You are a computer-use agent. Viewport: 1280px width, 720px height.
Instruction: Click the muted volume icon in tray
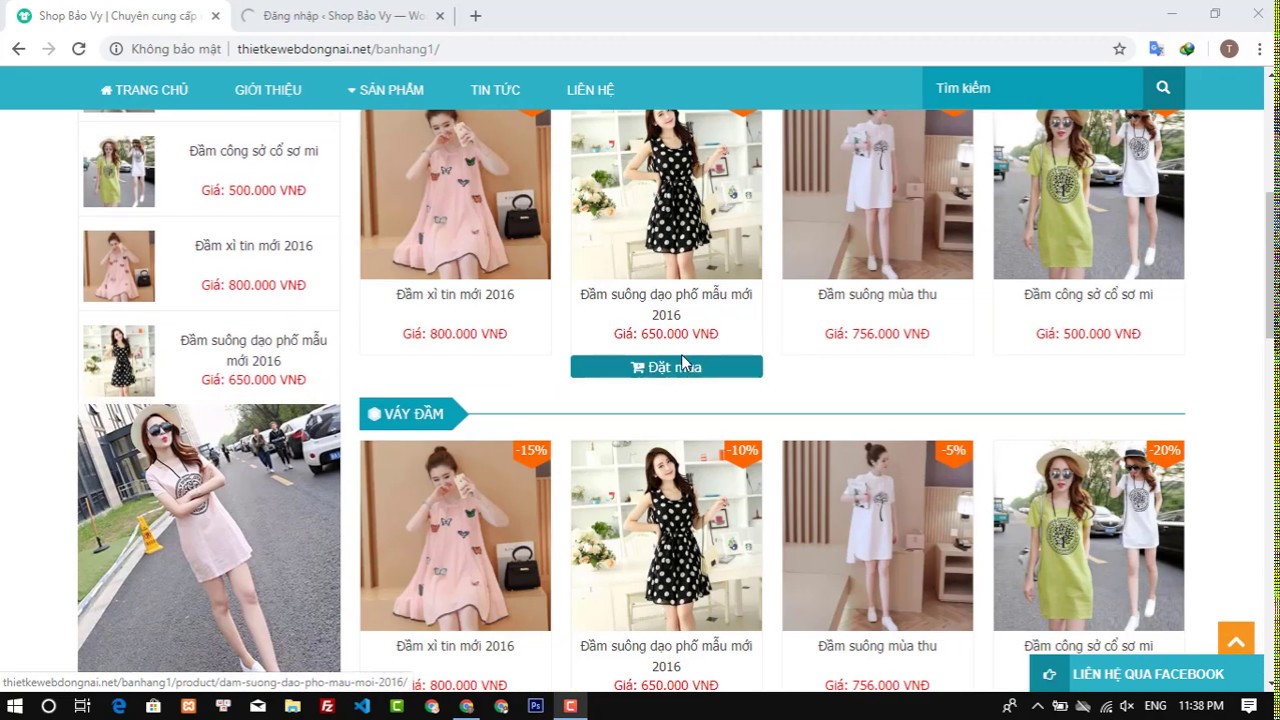(x=1128, y=706)
